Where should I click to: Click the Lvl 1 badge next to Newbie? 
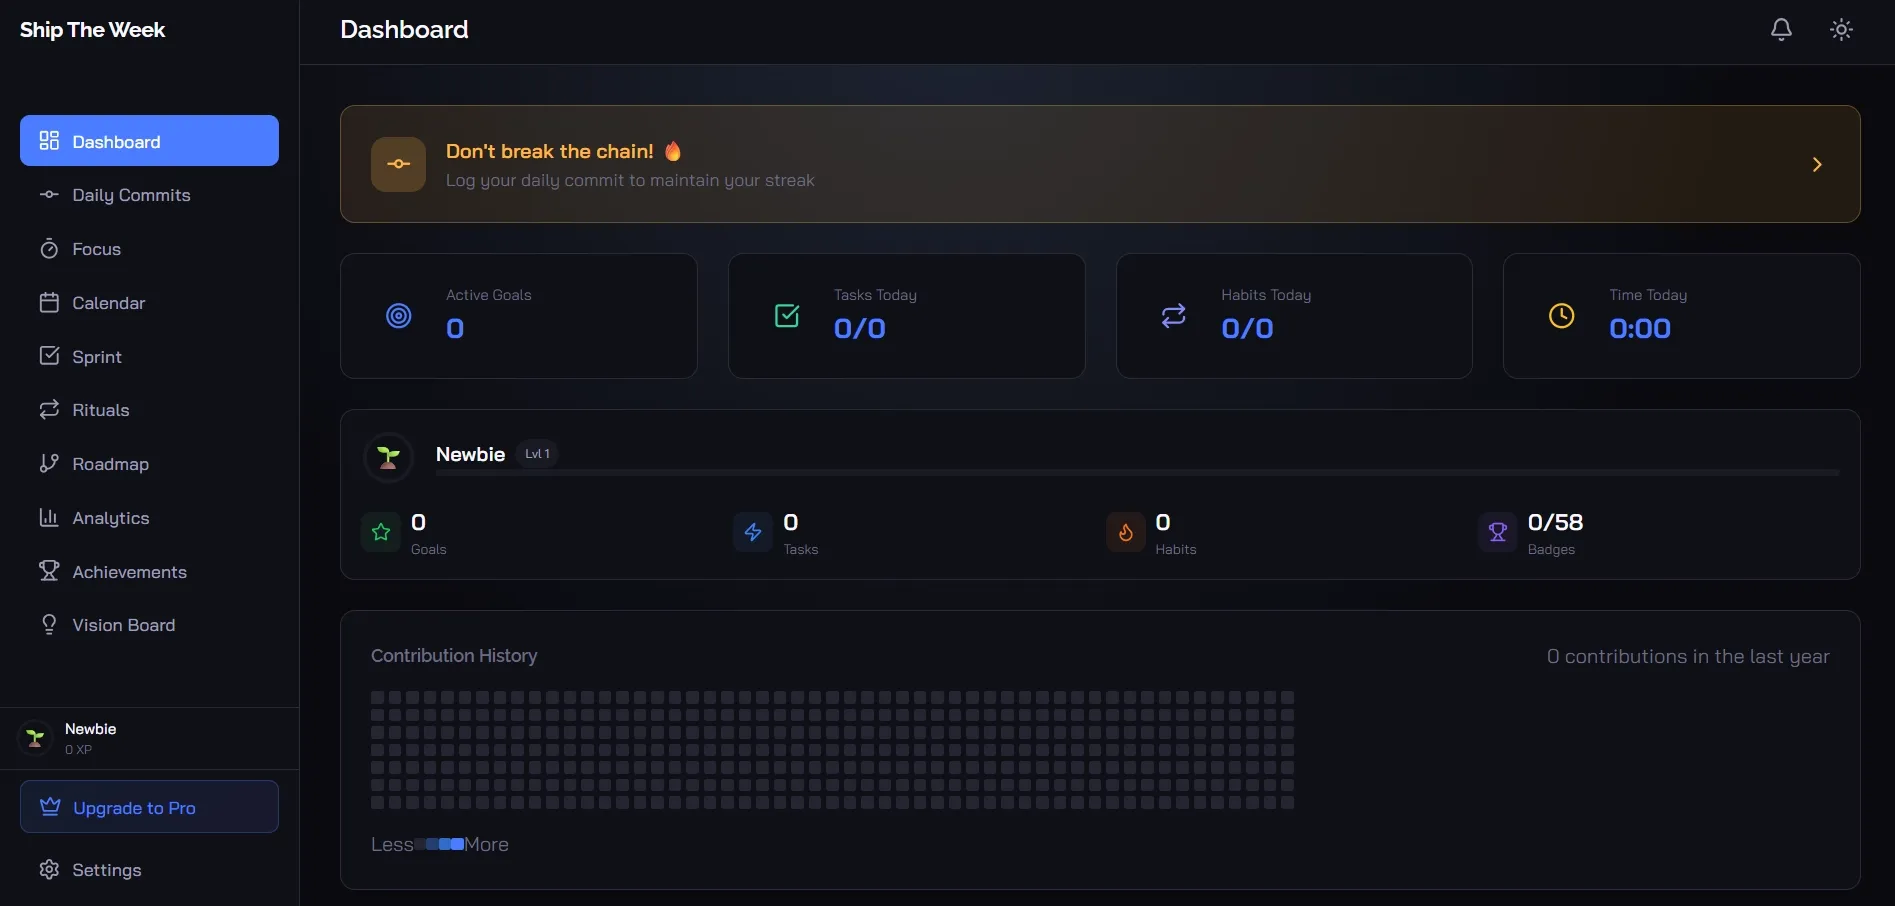tap(538, 453)
